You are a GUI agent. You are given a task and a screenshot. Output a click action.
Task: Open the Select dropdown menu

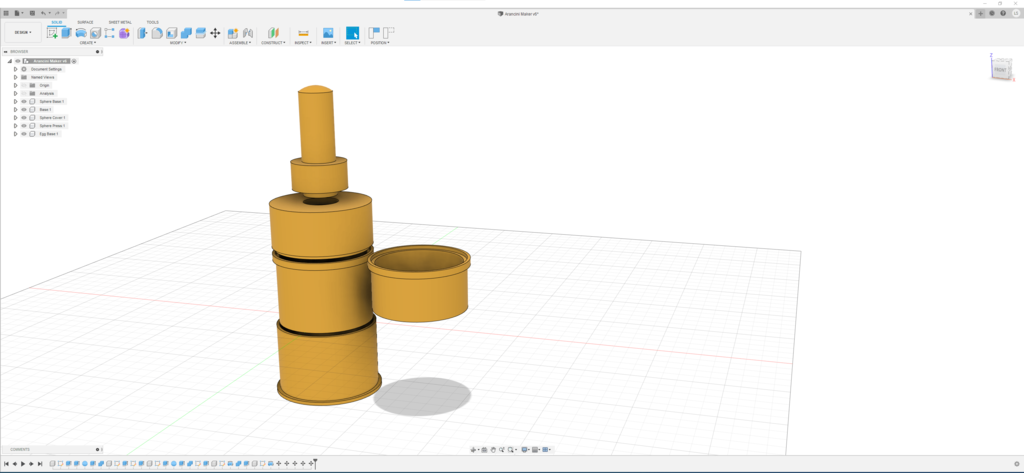click(352, 42)
